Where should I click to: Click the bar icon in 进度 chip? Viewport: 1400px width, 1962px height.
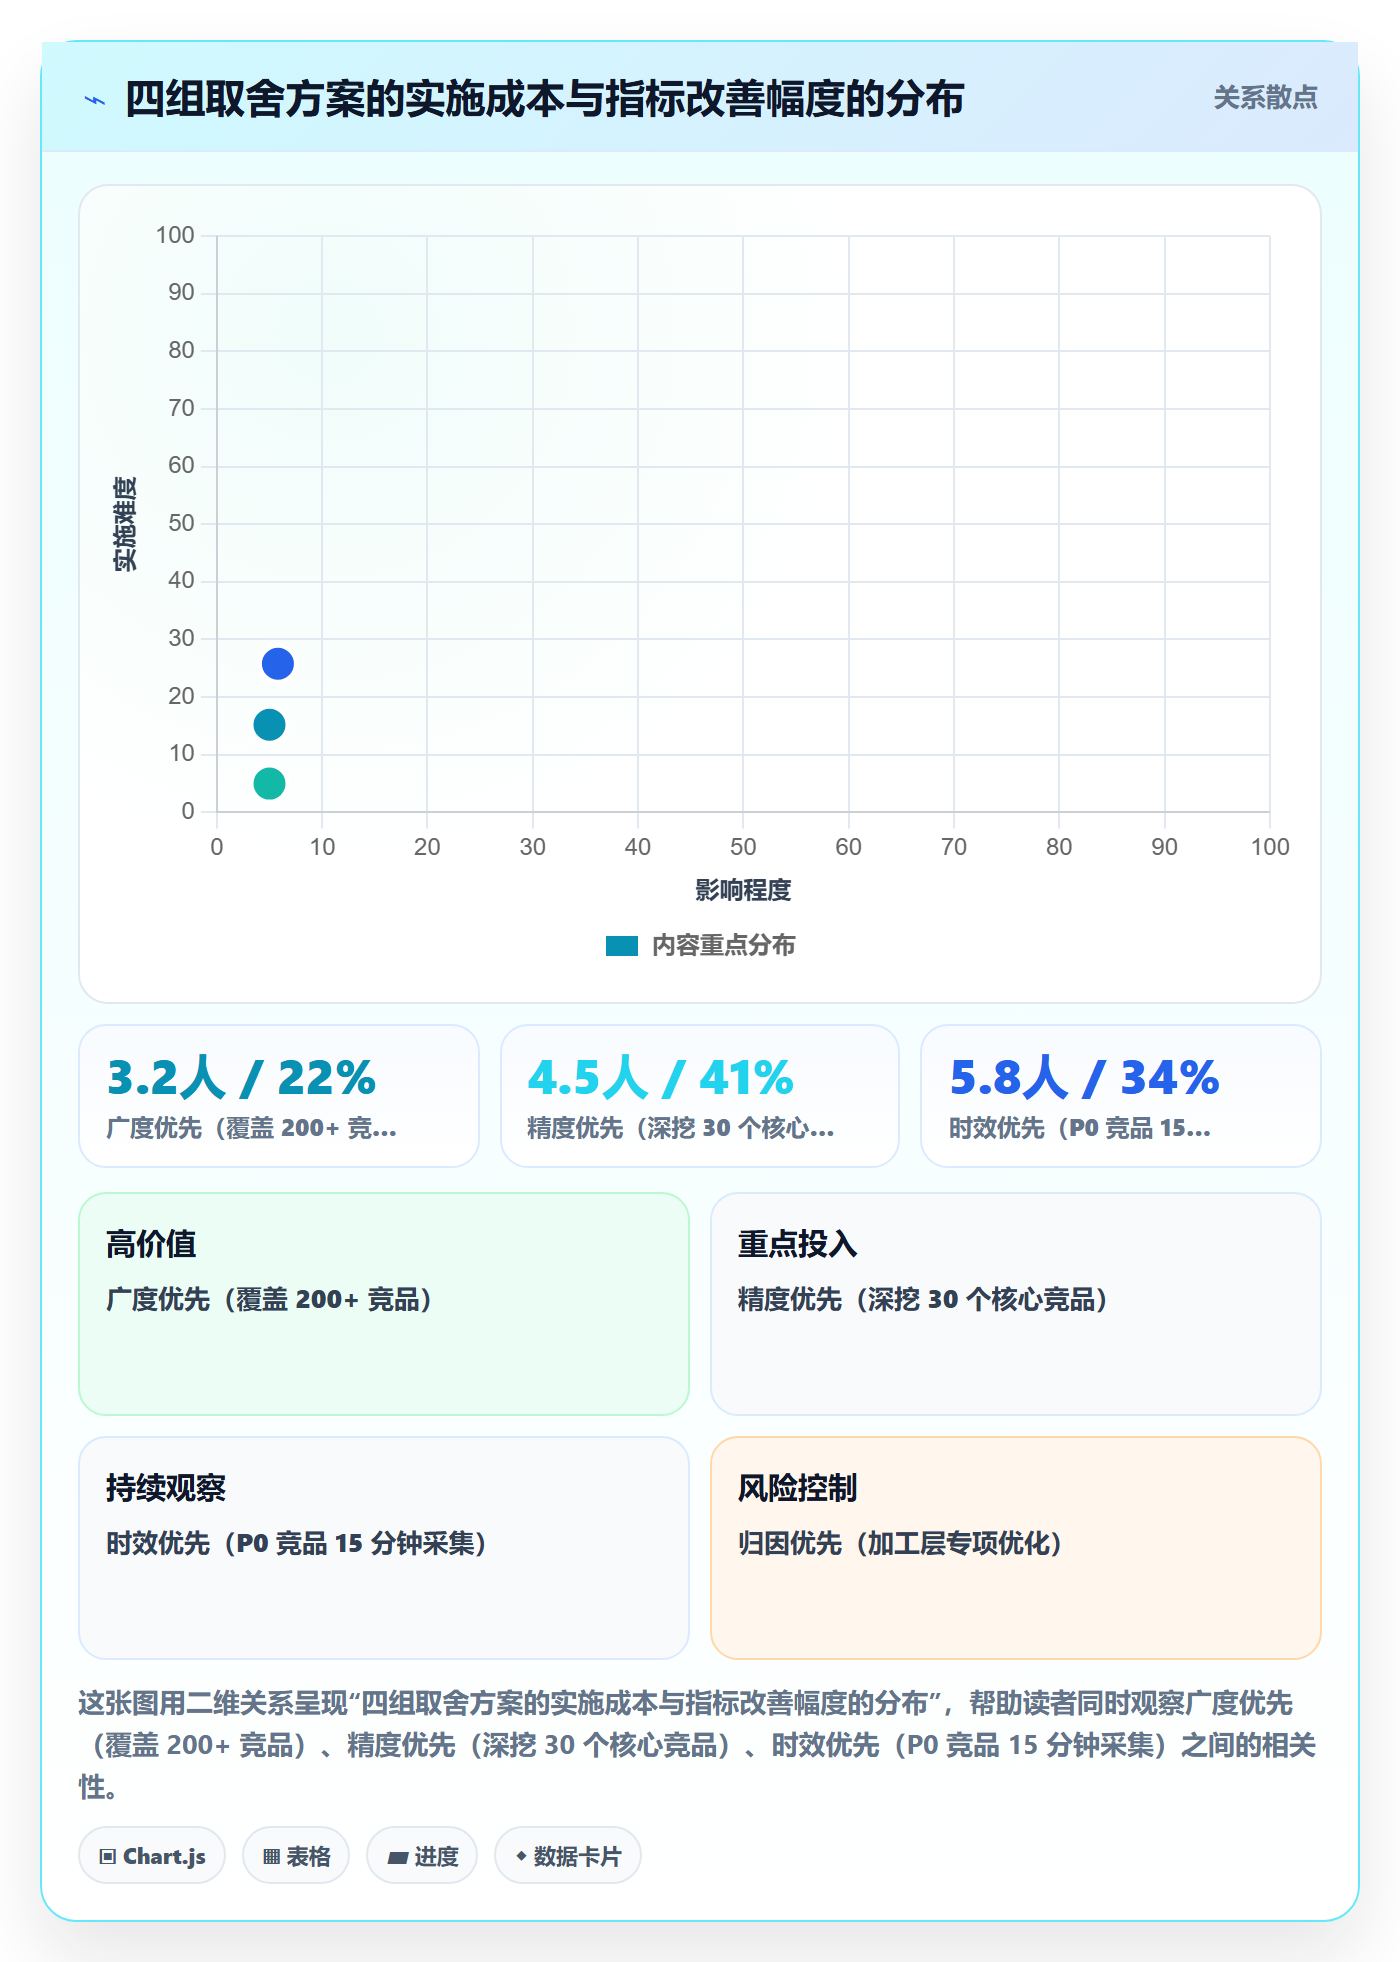tap(398, 1858)
